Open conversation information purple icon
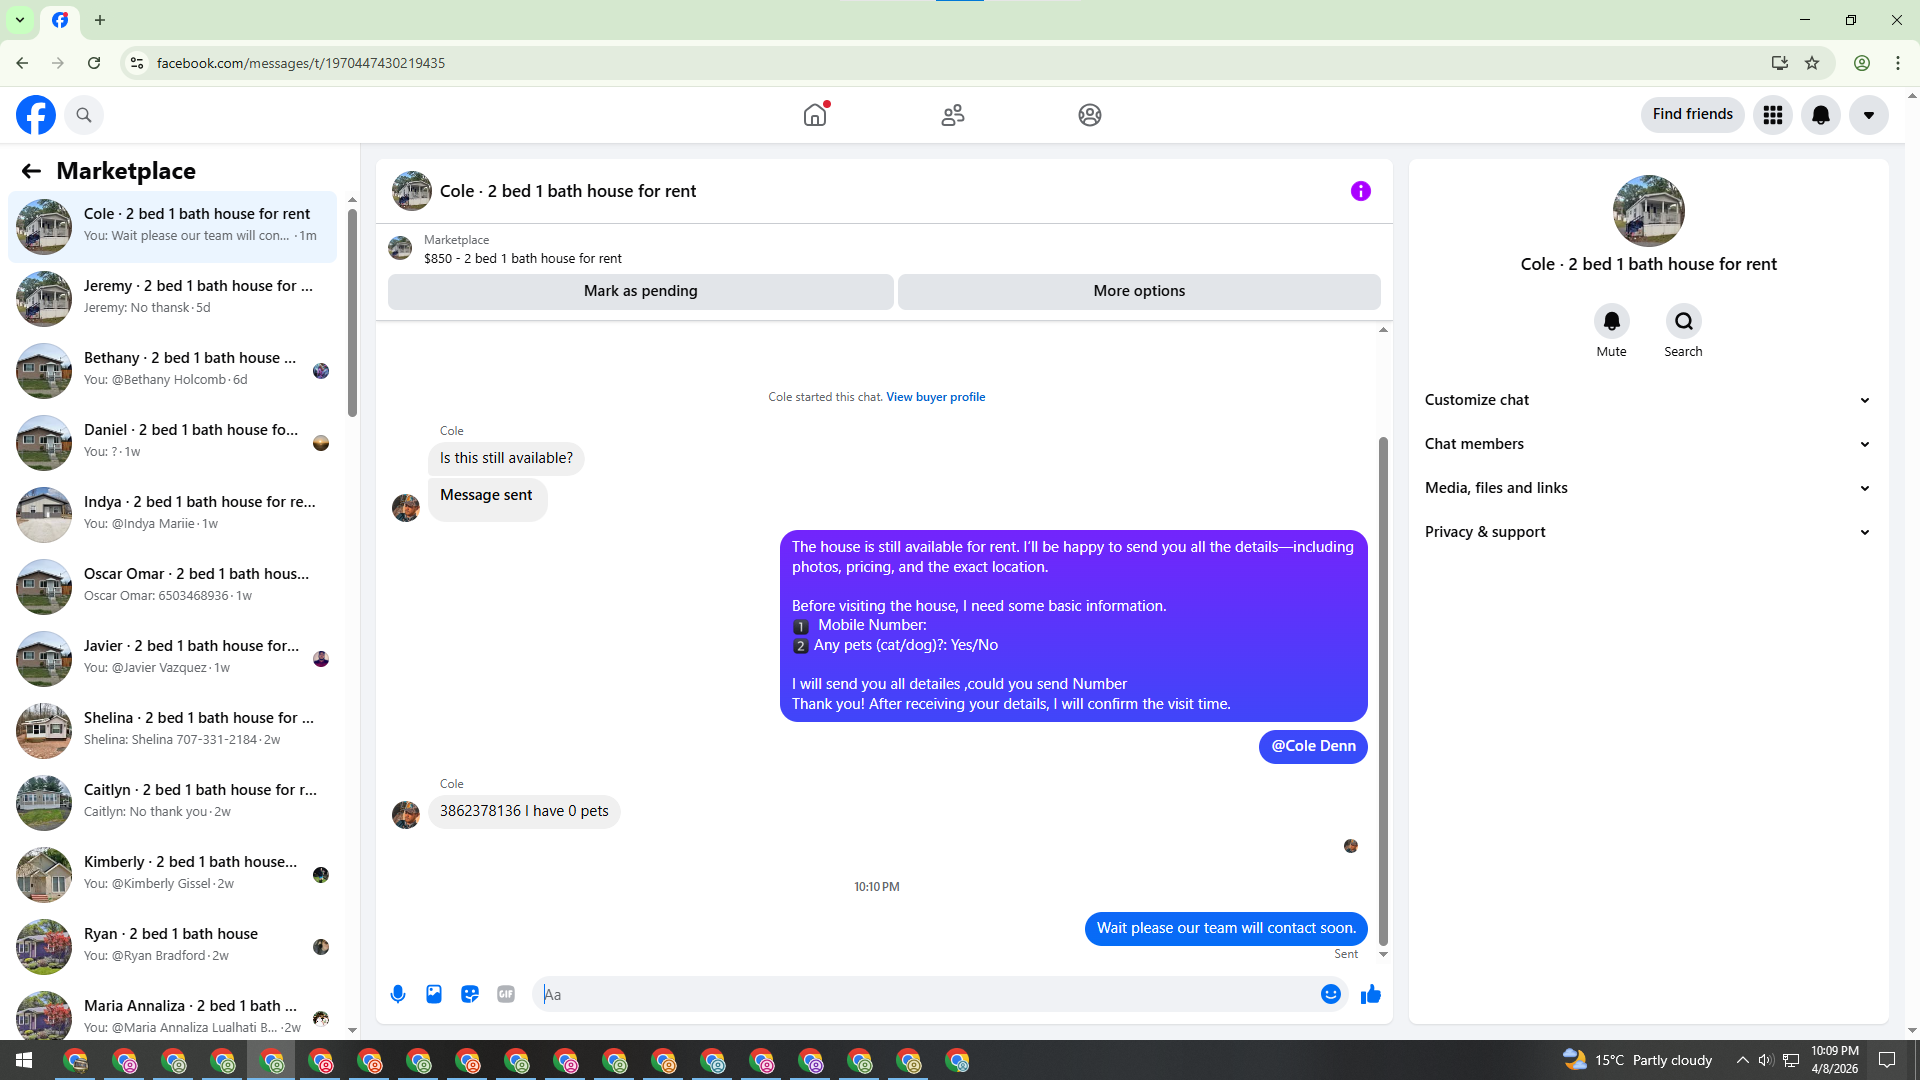Image resolution: width=1920 pixels, height=1080 pixels. tap(1360, 191)
